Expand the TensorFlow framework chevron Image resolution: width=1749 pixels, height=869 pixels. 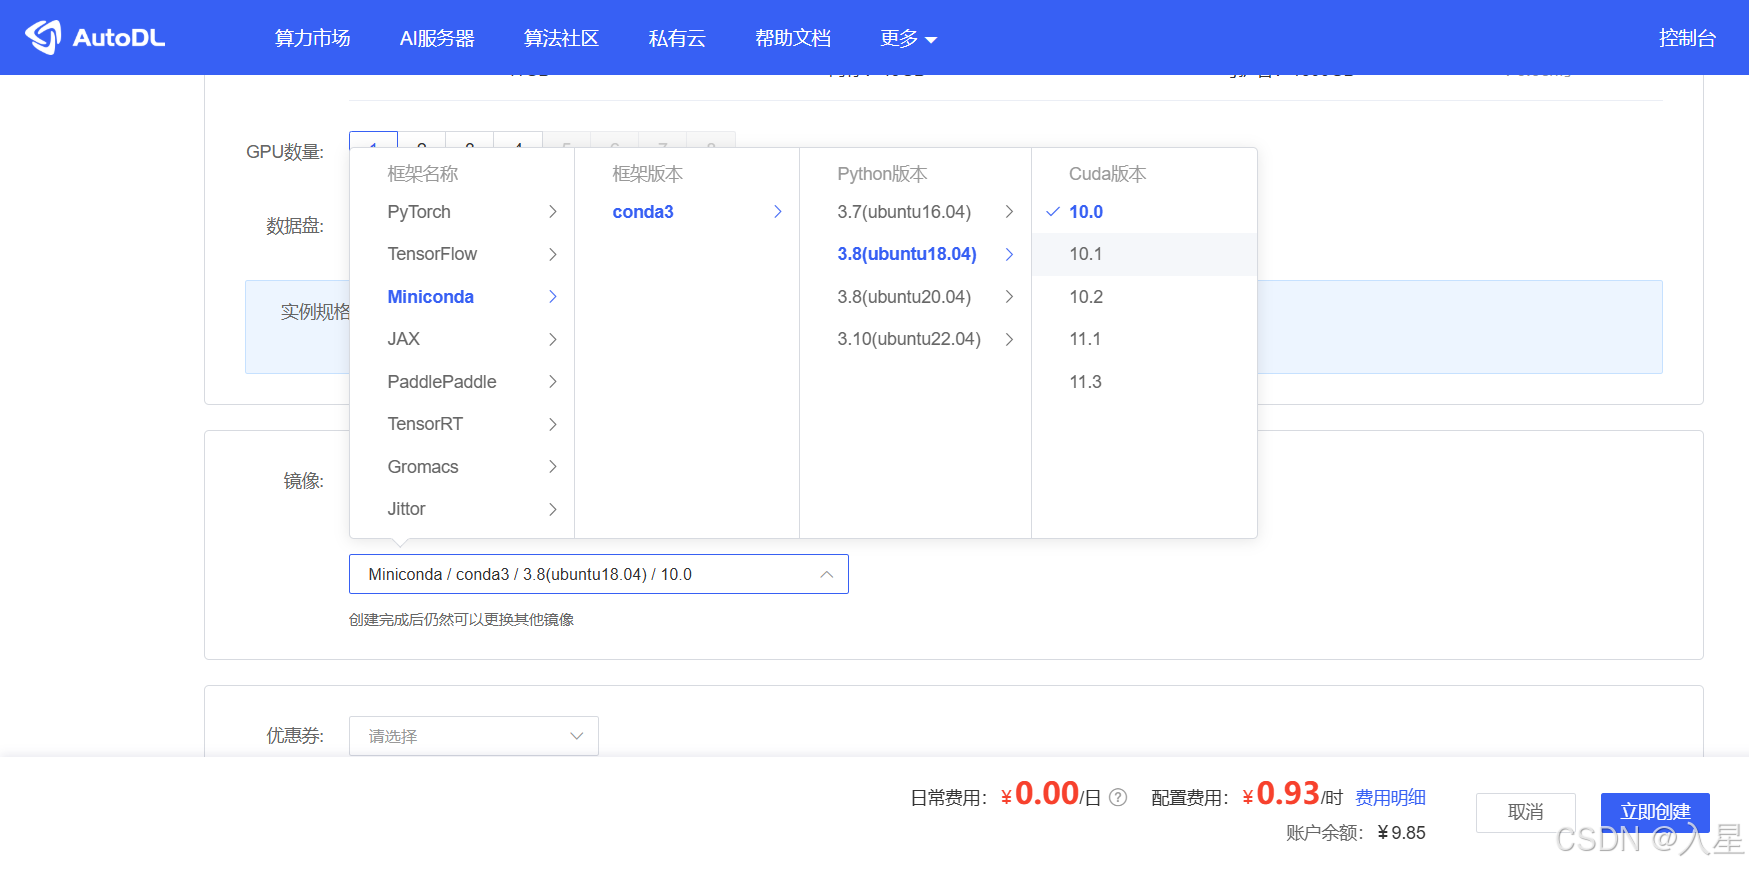click(553, 254)
